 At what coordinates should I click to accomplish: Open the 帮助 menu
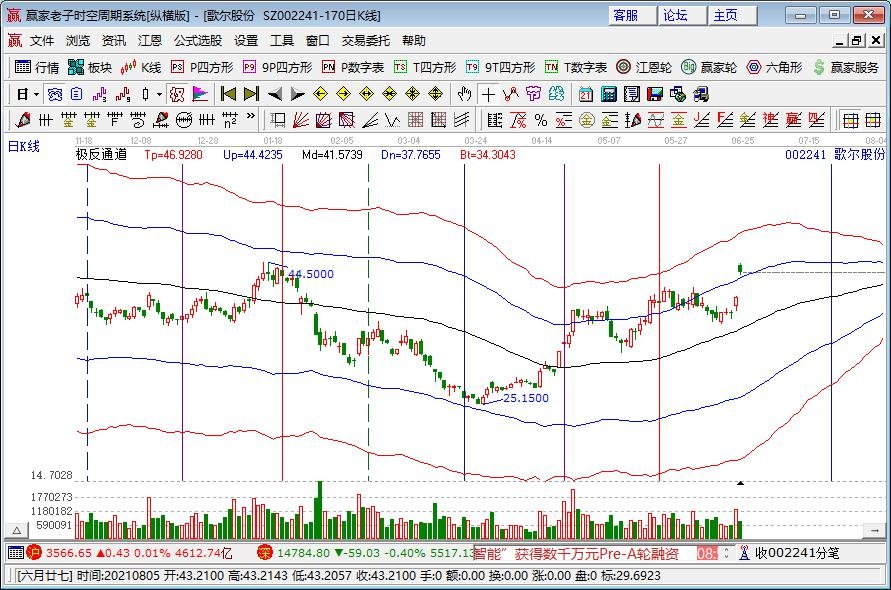click(x=414, y=41)
